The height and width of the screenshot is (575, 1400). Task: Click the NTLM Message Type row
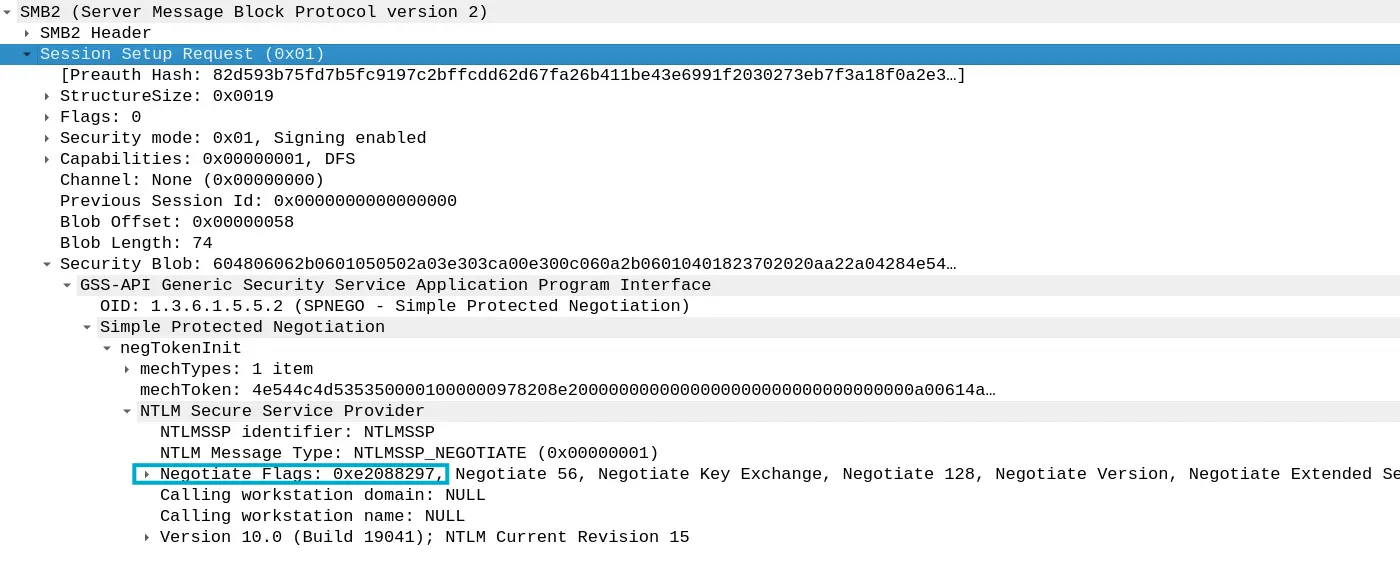pos(409,453)
